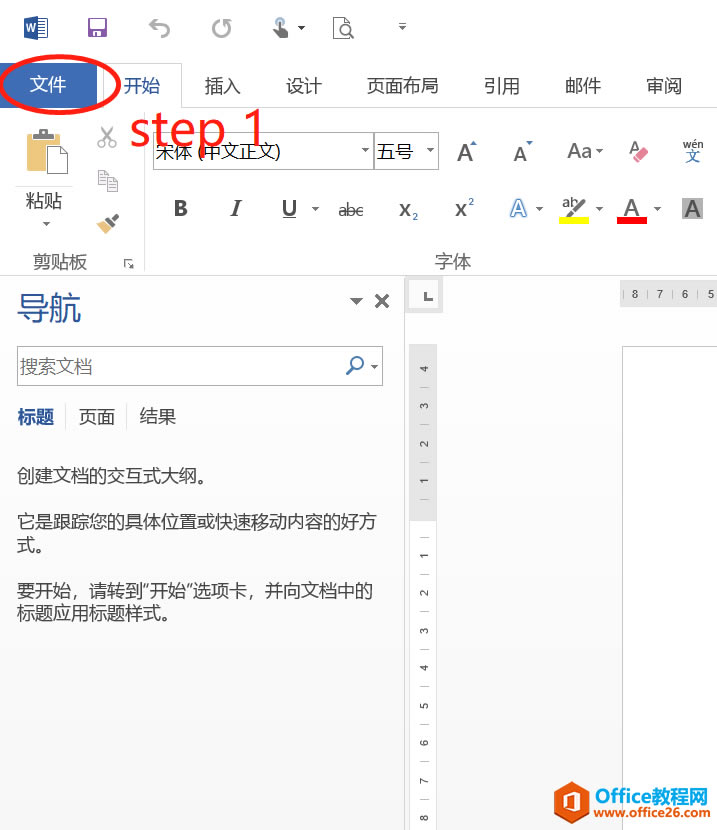717x830 pixels.
Task: Expand search options arrow beside magnifier
Action: click(x=375, y=366)
